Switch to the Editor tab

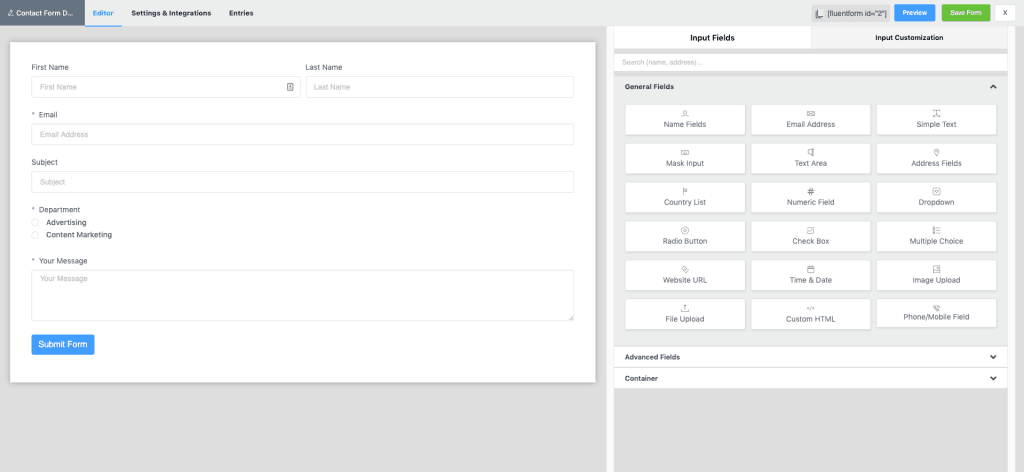(103, 13)
